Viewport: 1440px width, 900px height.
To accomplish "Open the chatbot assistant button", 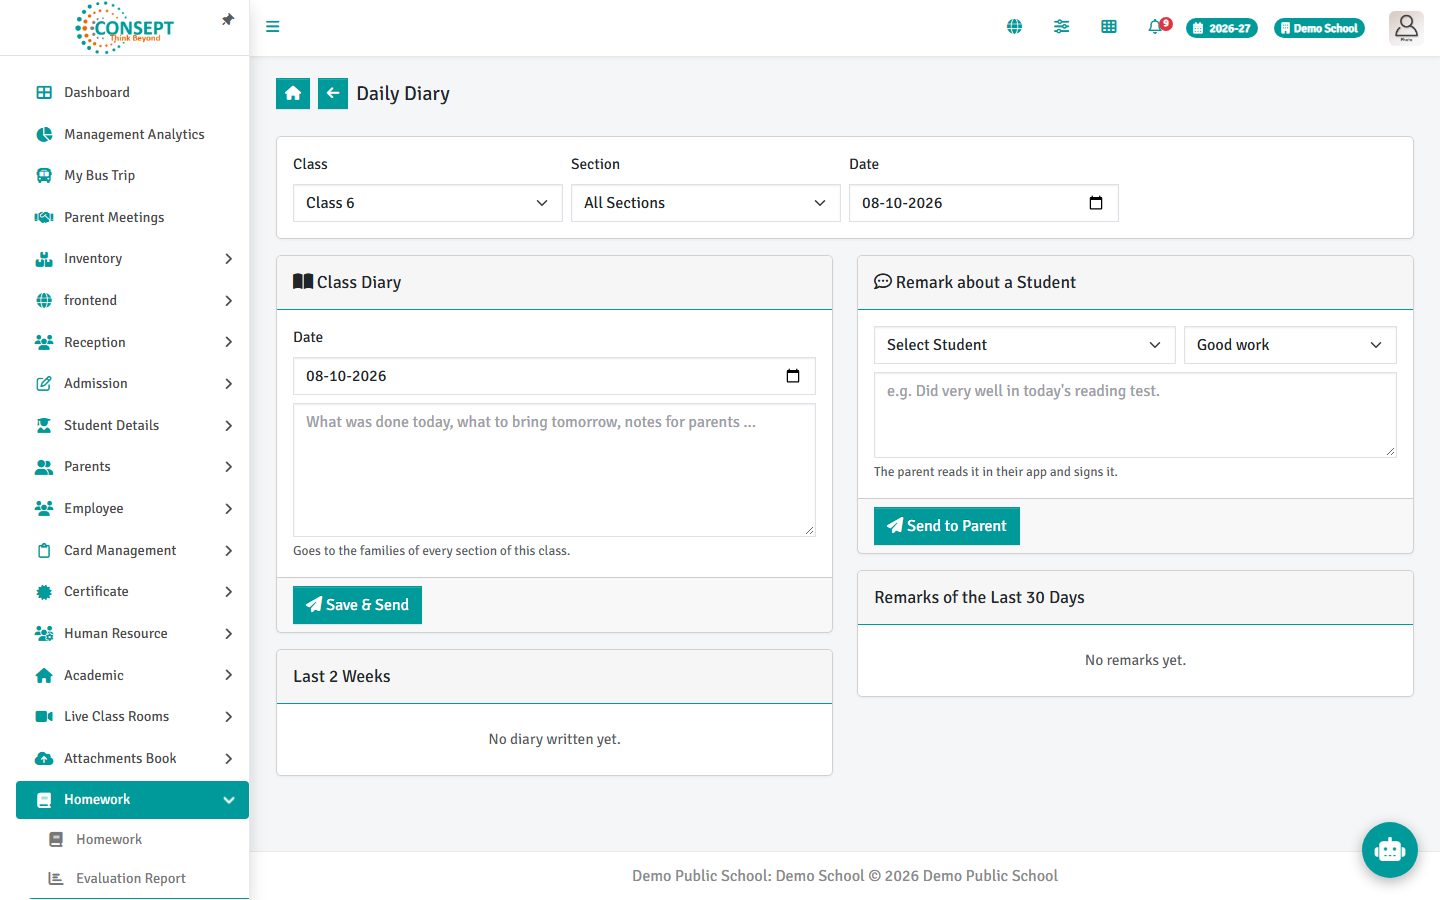I will tap(1390, 850).
